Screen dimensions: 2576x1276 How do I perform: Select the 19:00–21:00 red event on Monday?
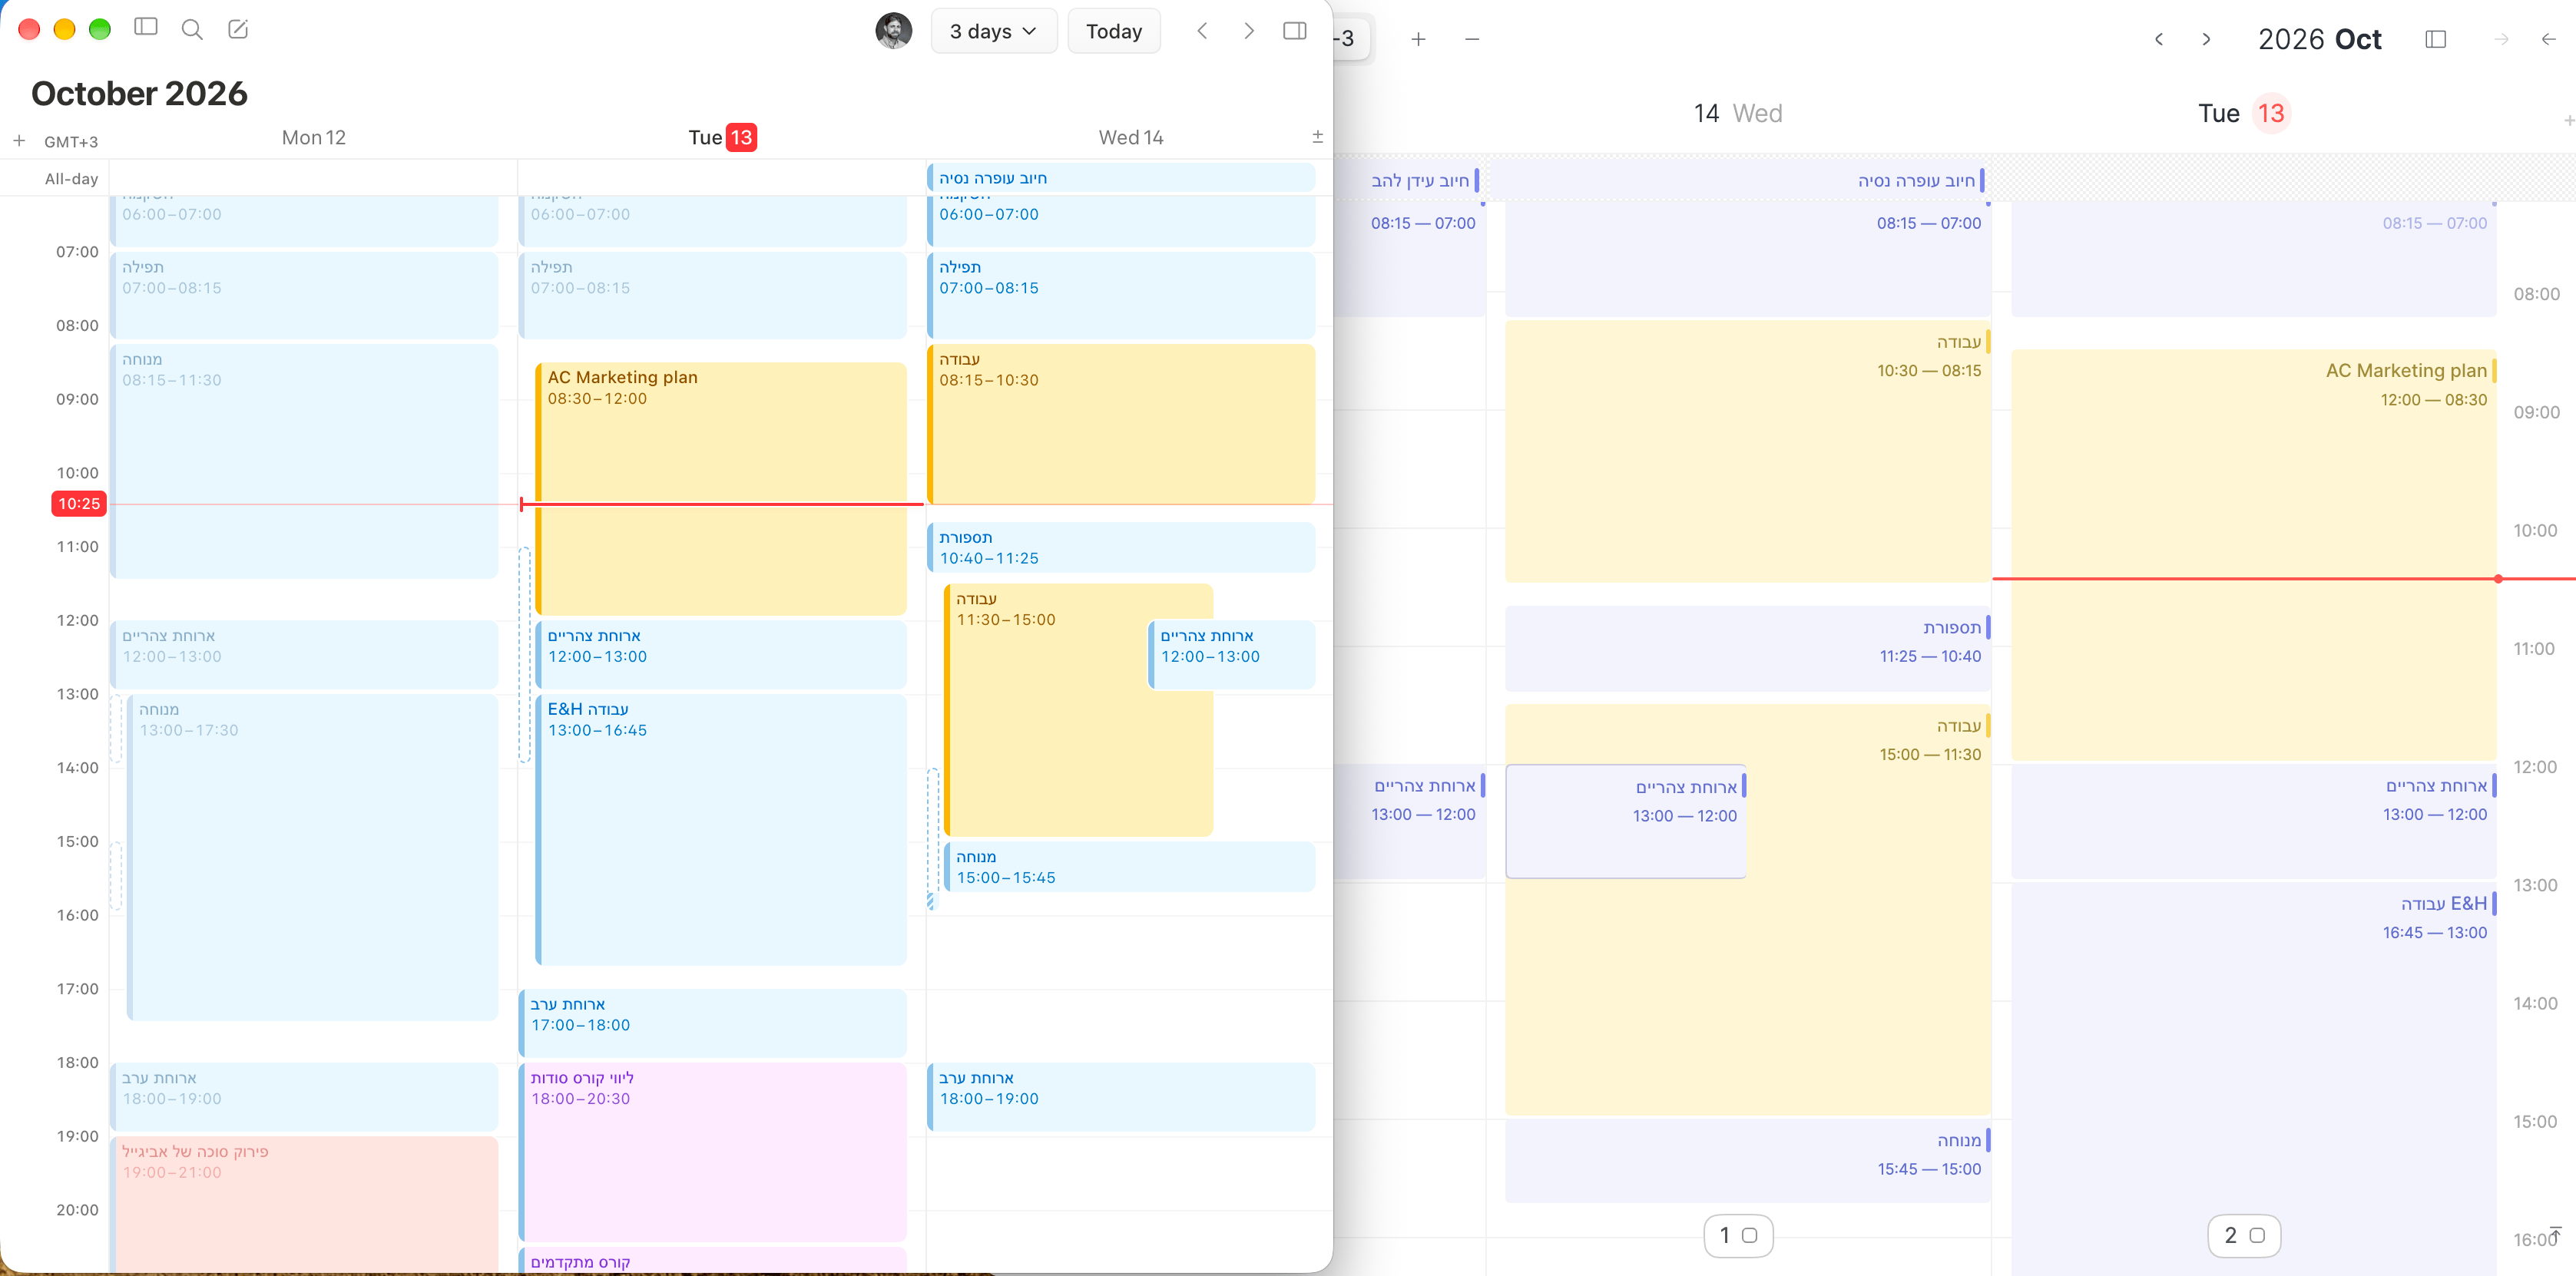(304, 1204)
